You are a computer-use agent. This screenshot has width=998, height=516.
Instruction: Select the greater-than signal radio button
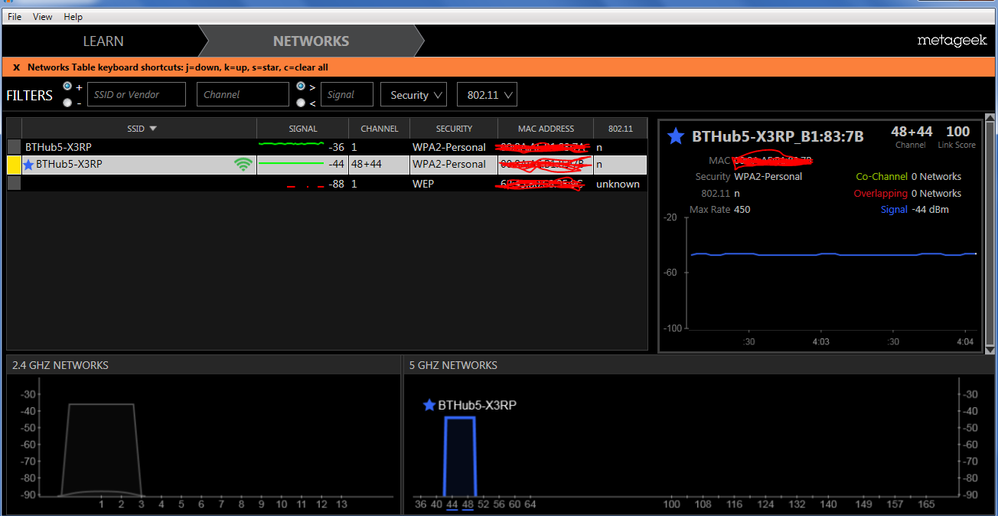click(x=301, y=86)
